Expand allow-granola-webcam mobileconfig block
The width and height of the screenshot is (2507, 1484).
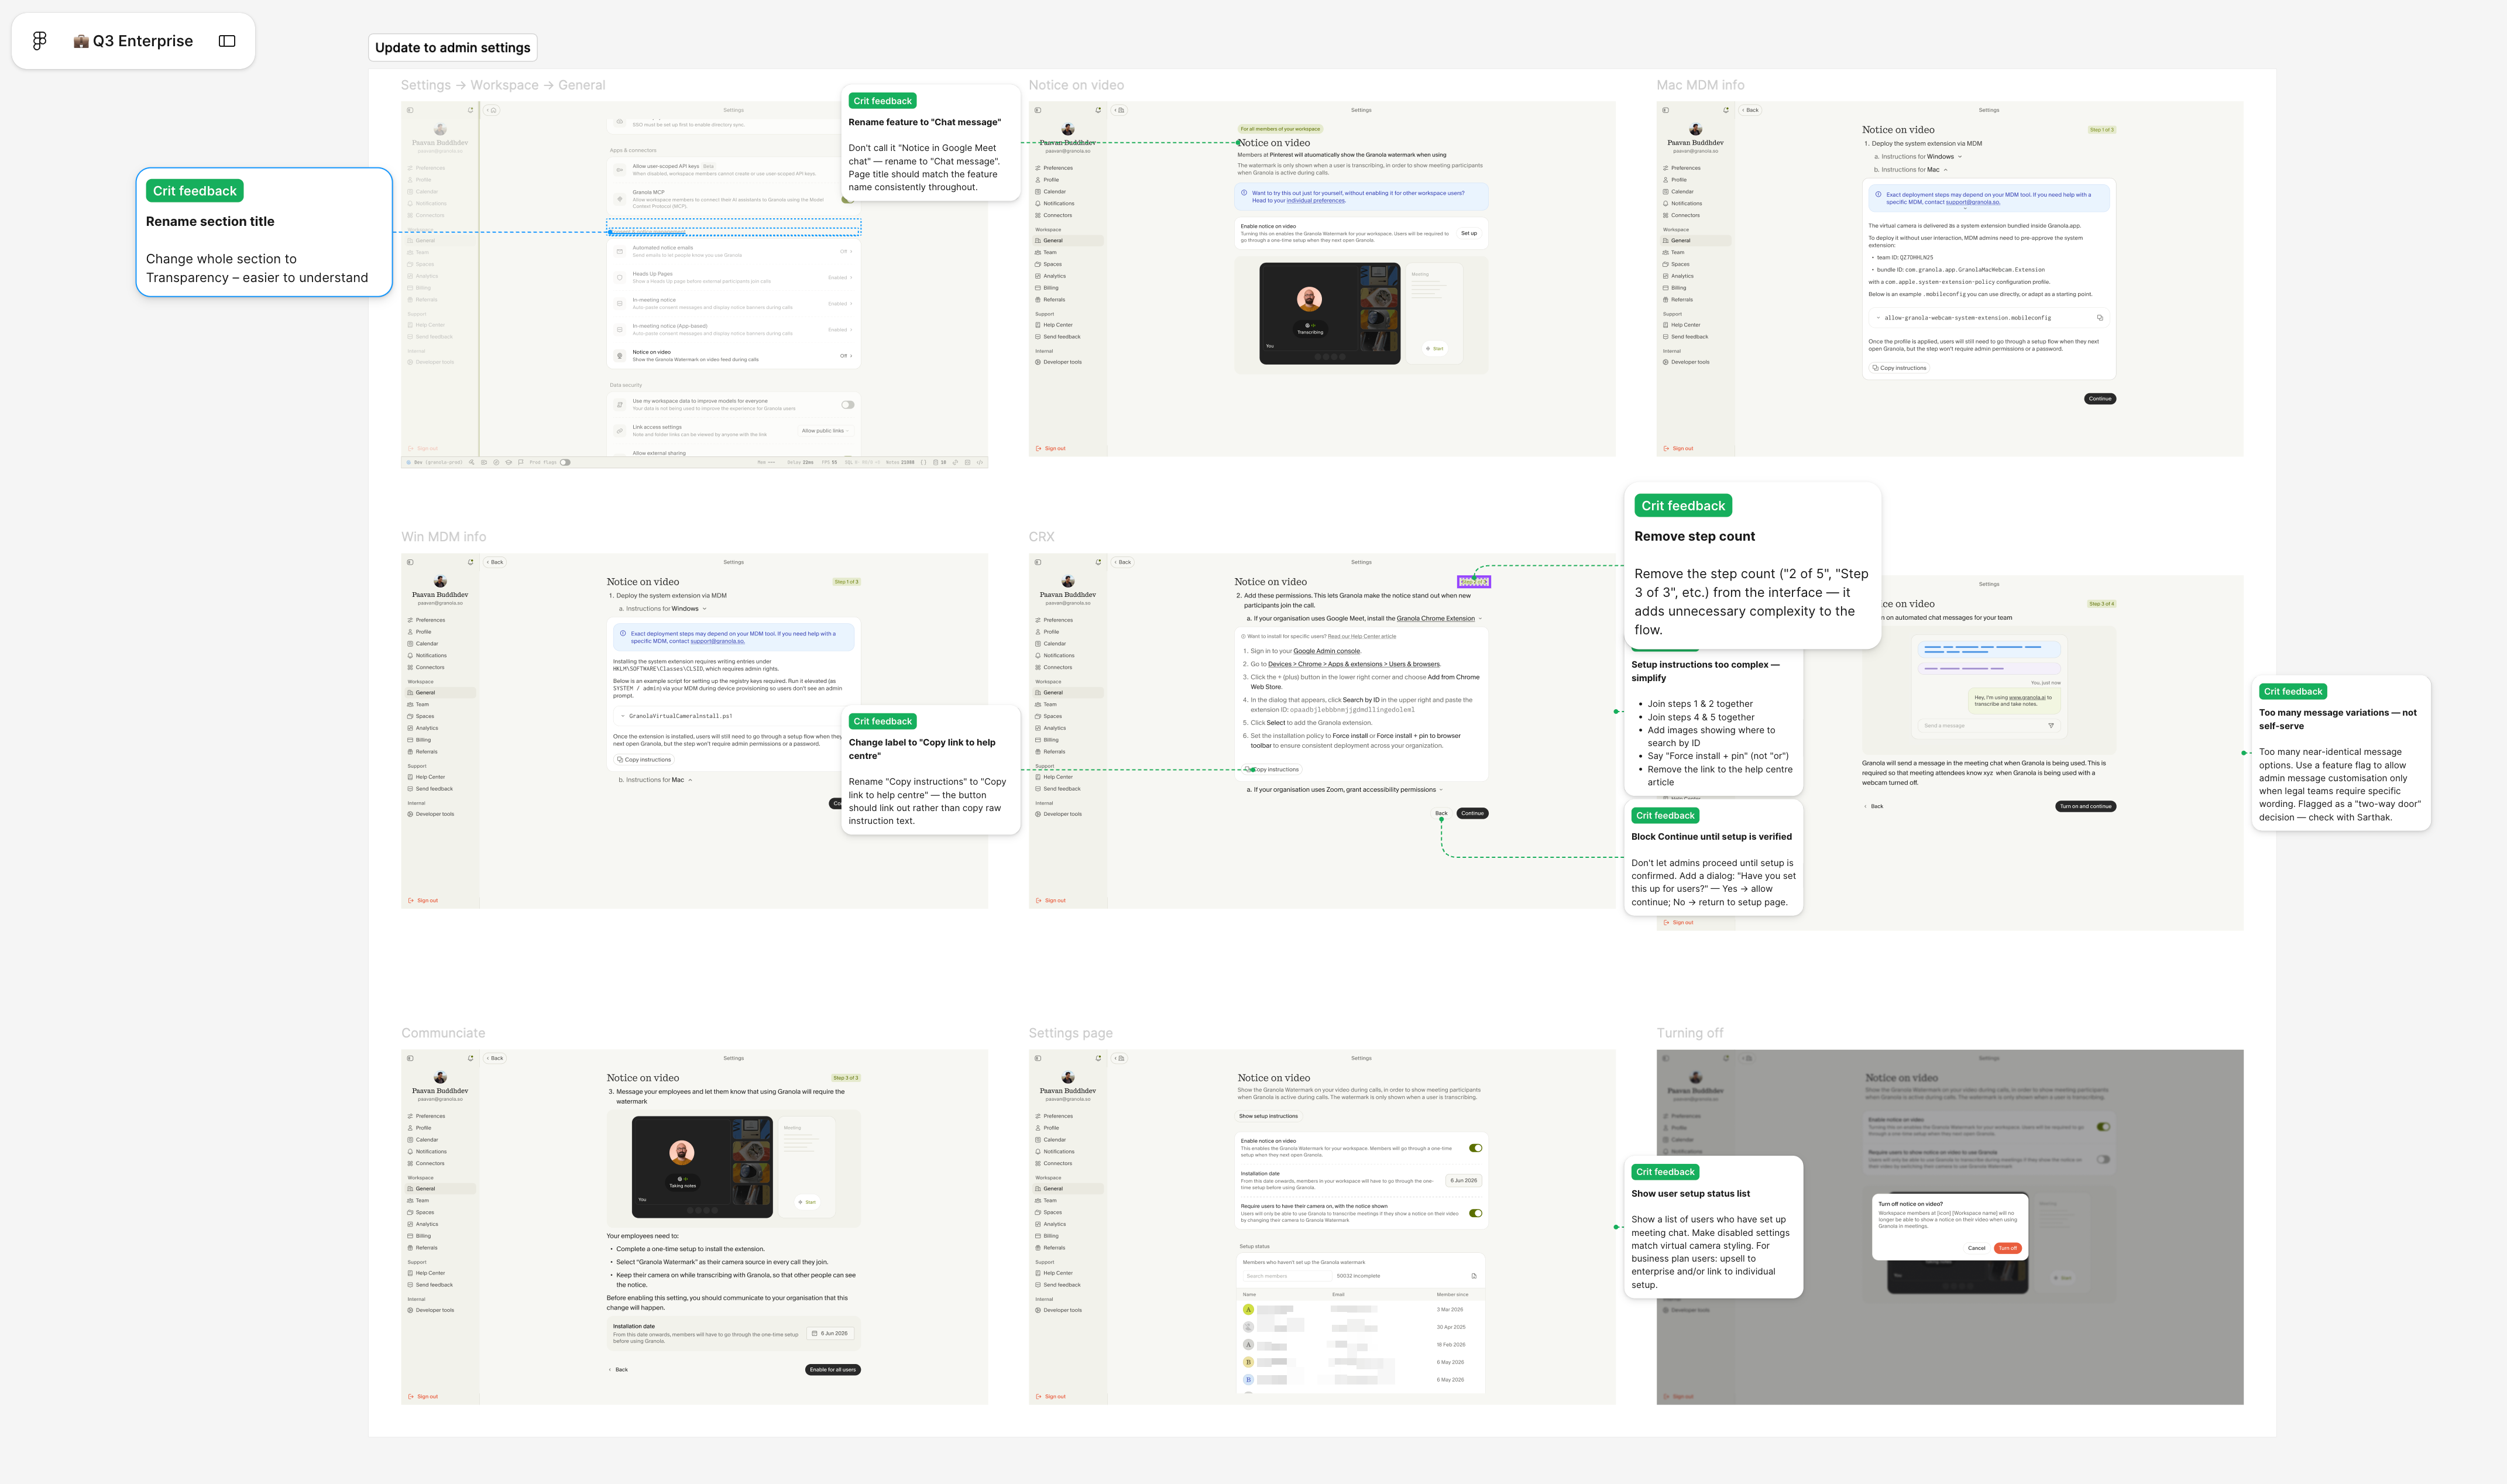[x=1878, y=318]
